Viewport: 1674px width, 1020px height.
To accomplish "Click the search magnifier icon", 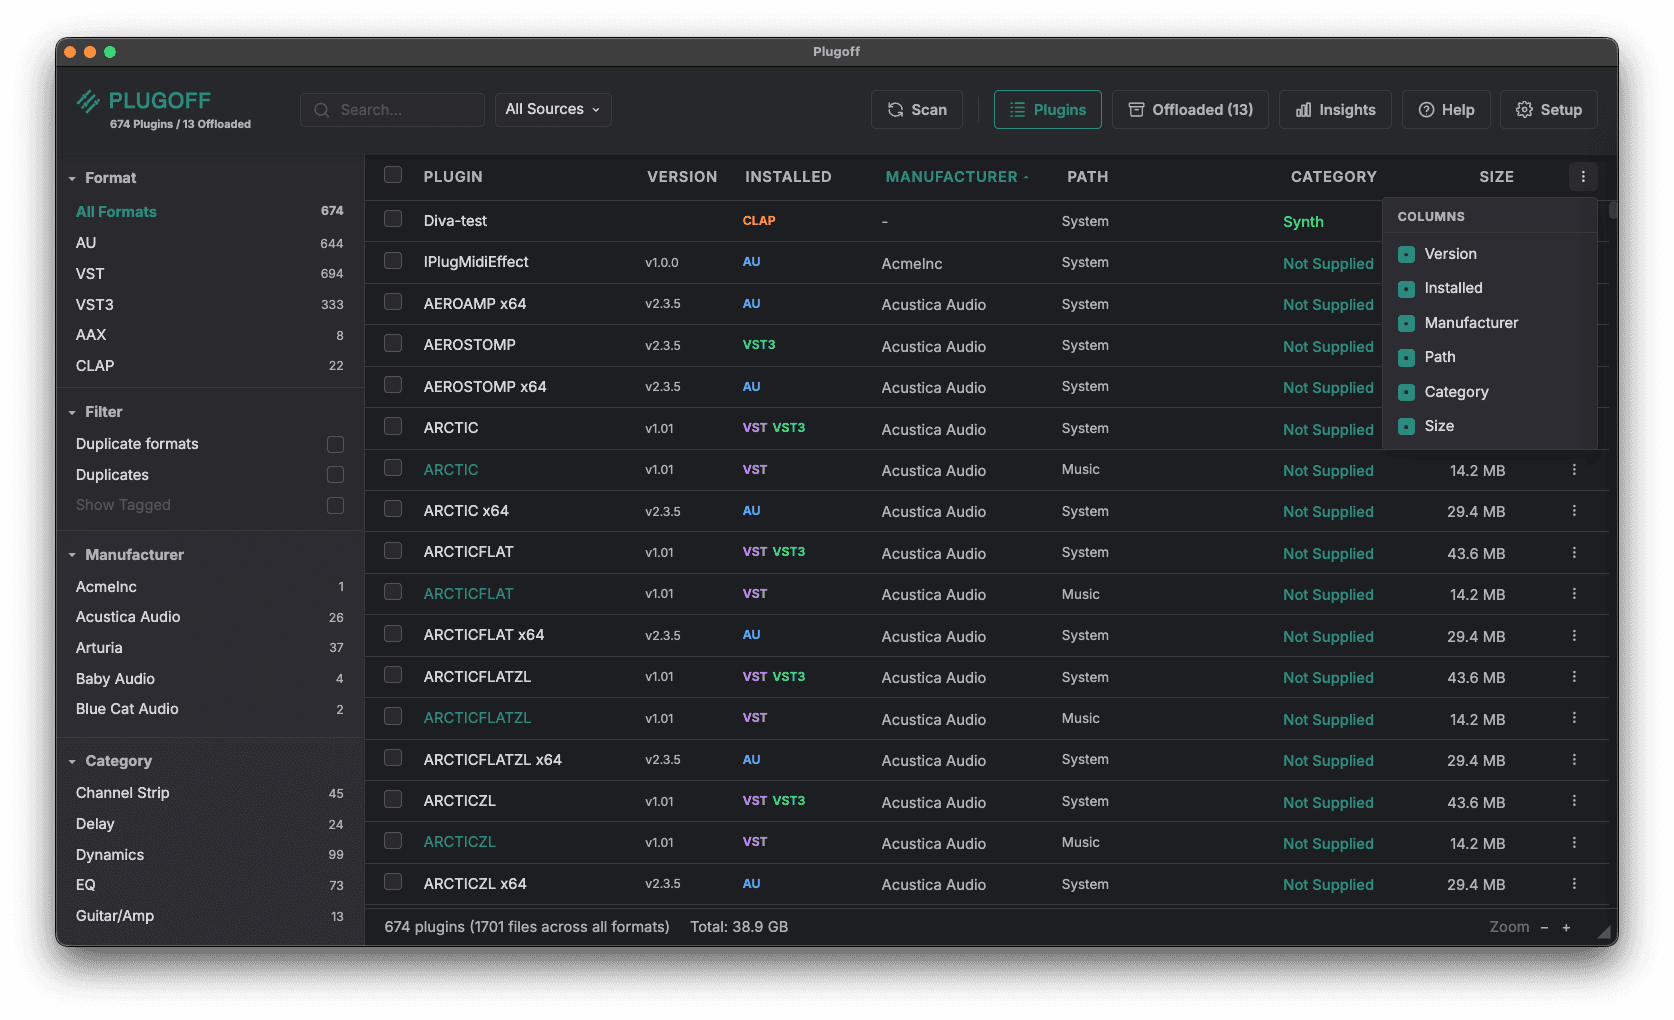I will [322, 110].
